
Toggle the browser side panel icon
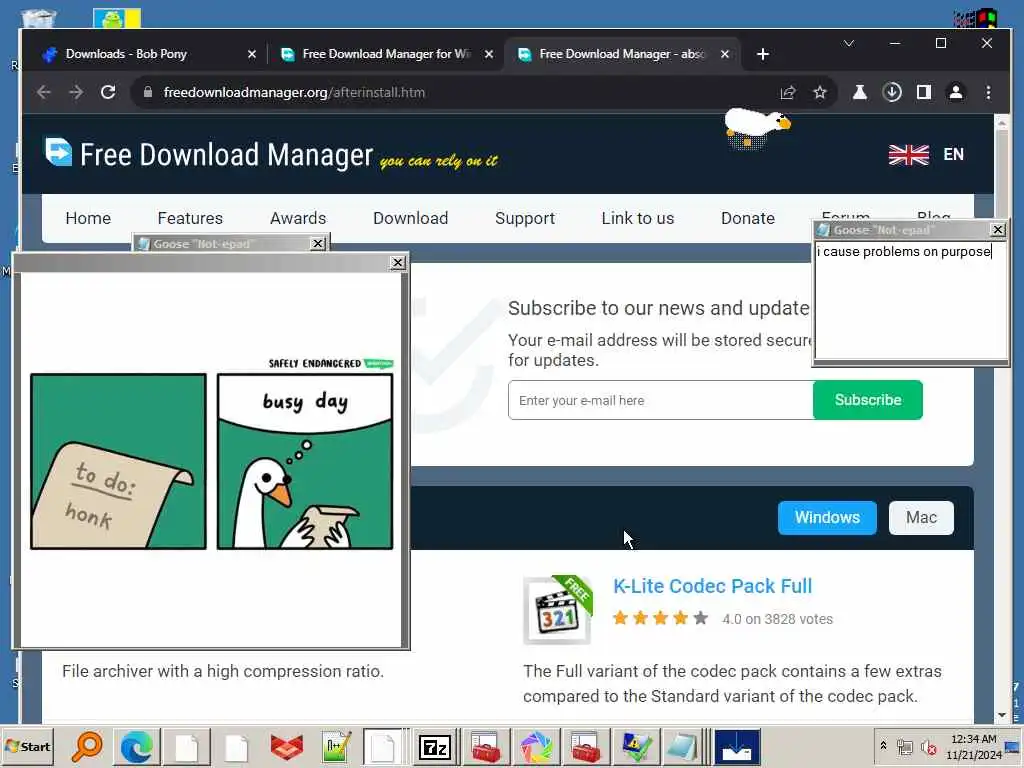click(x=923, y=92)
